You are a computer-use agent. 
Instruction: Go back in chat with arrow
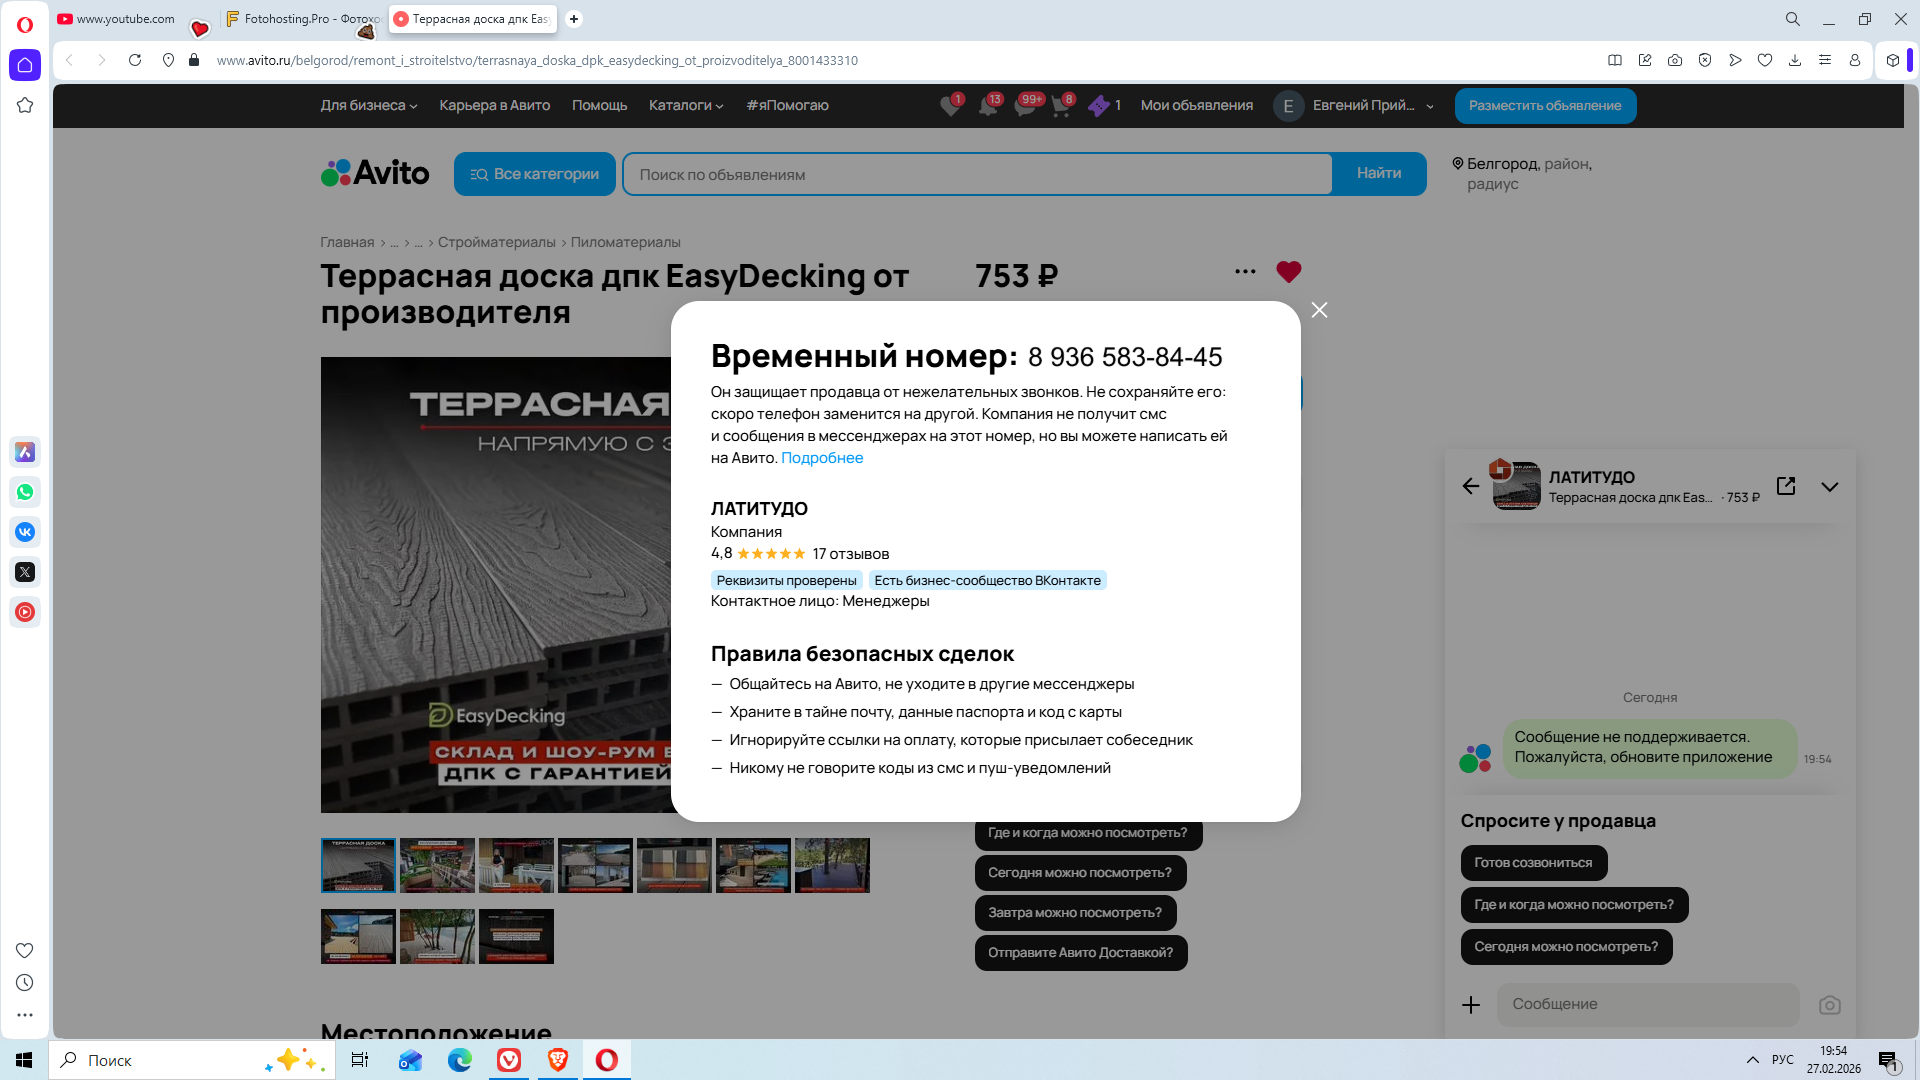pos(1470,486)
